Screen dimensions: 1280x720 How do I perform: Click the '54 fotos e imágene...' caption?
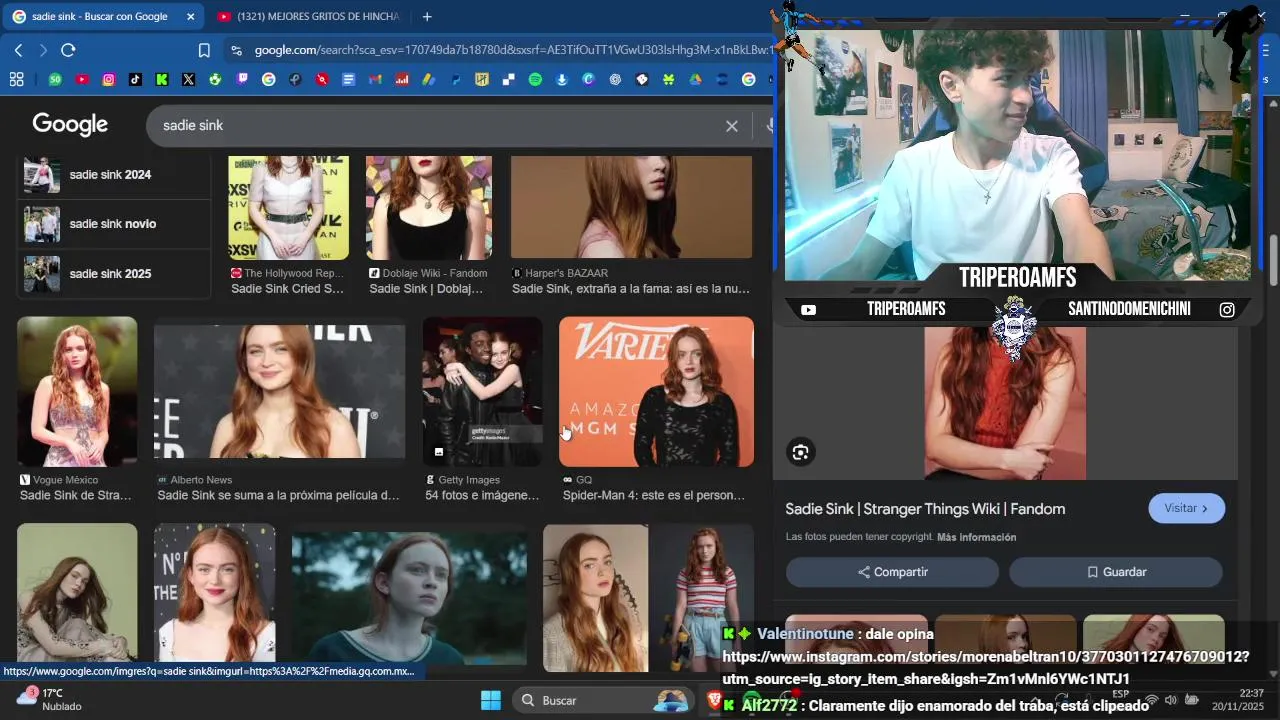coord(482,495)
